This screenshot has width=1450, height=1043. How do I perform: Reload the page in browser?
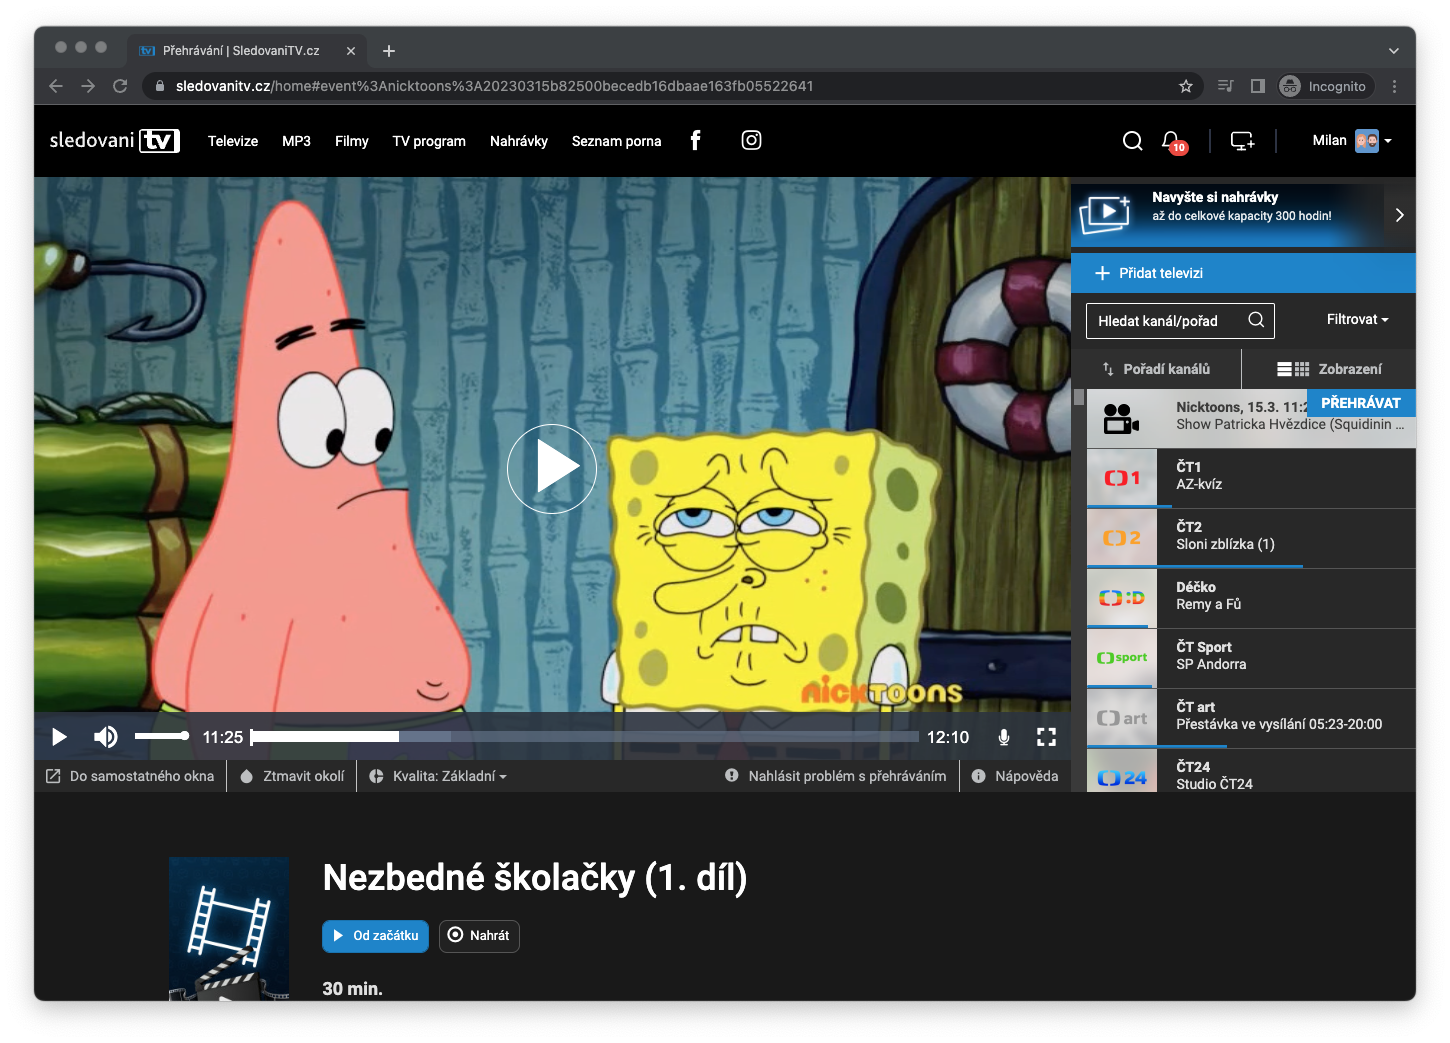coord(120,86)
